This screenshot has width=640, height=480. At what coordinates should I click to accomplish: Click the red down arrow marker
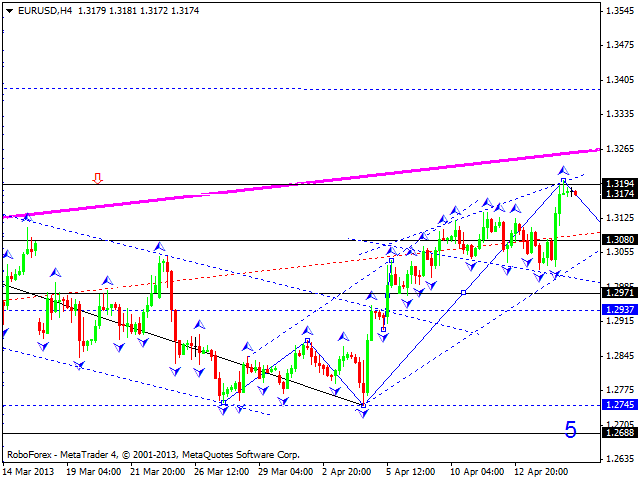click(97, 178)
